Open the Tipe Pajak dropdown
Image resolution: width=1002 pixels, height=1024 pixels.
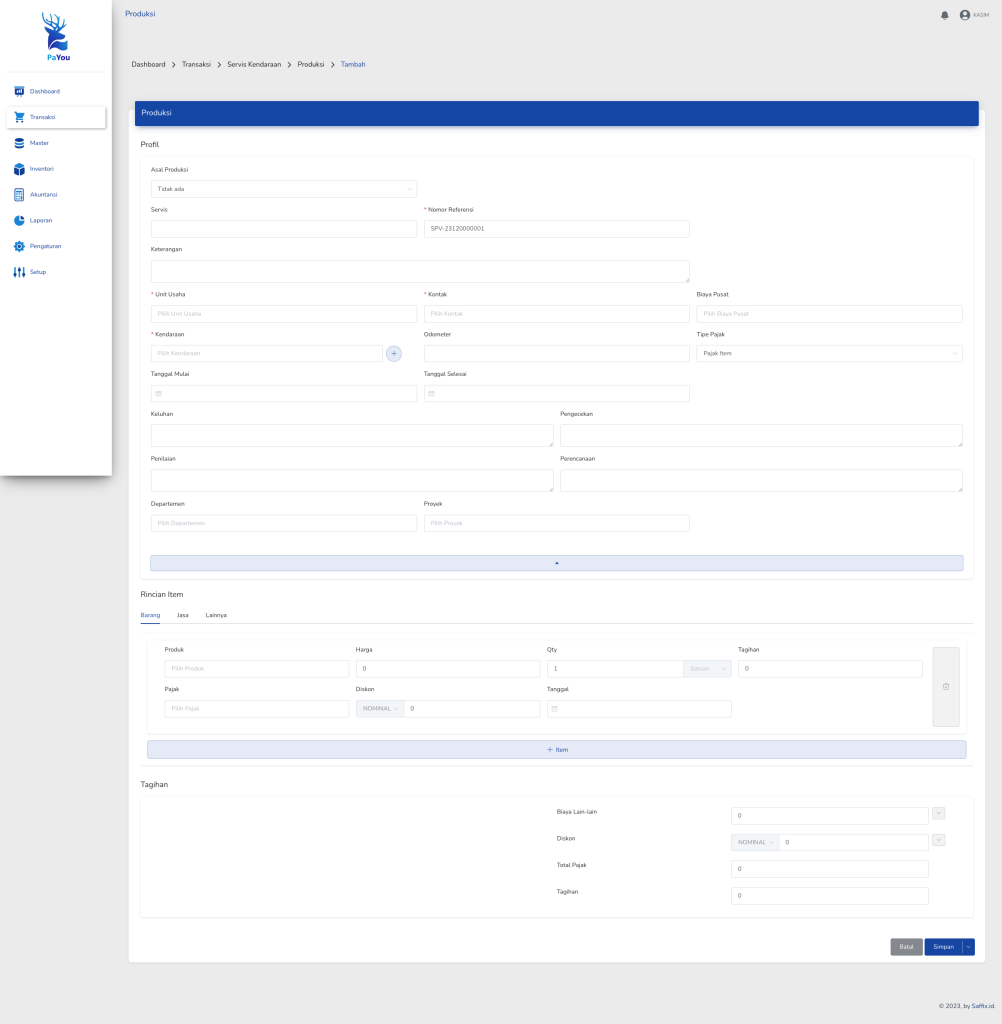click(829, 353)
